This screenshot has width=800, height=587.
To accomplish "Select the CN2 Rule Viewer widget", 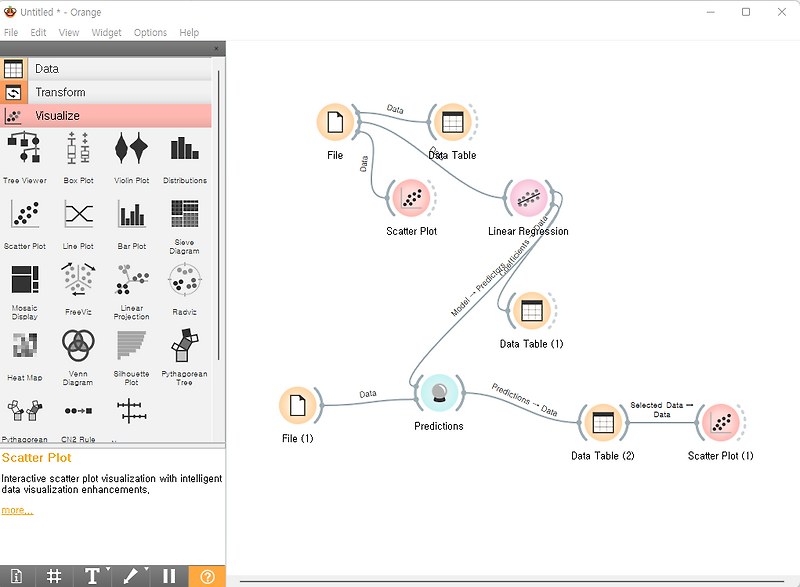I will coord(78,419).
